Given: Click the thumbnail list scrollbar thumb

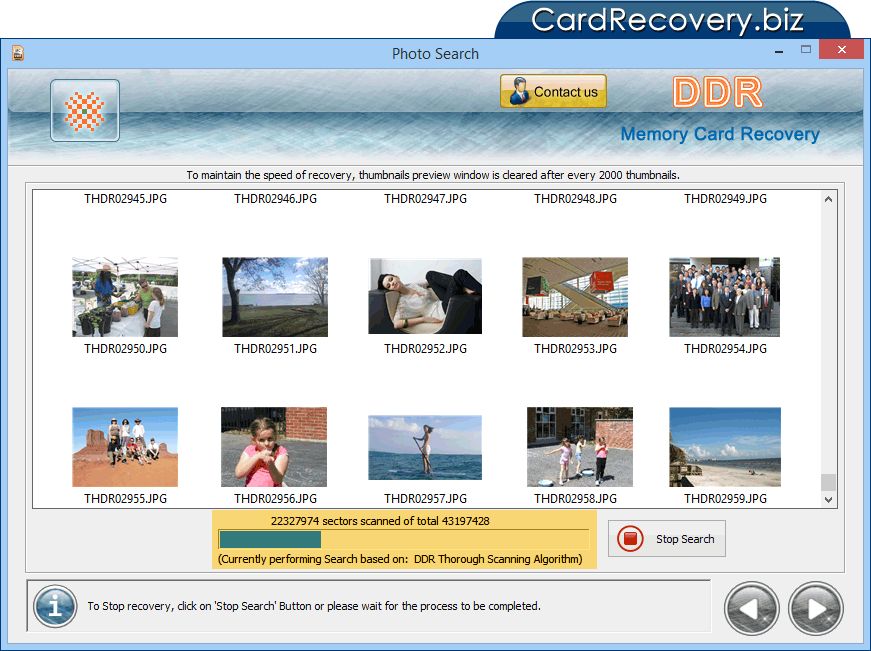Looking at the screenshot, I should coord(828,482).
